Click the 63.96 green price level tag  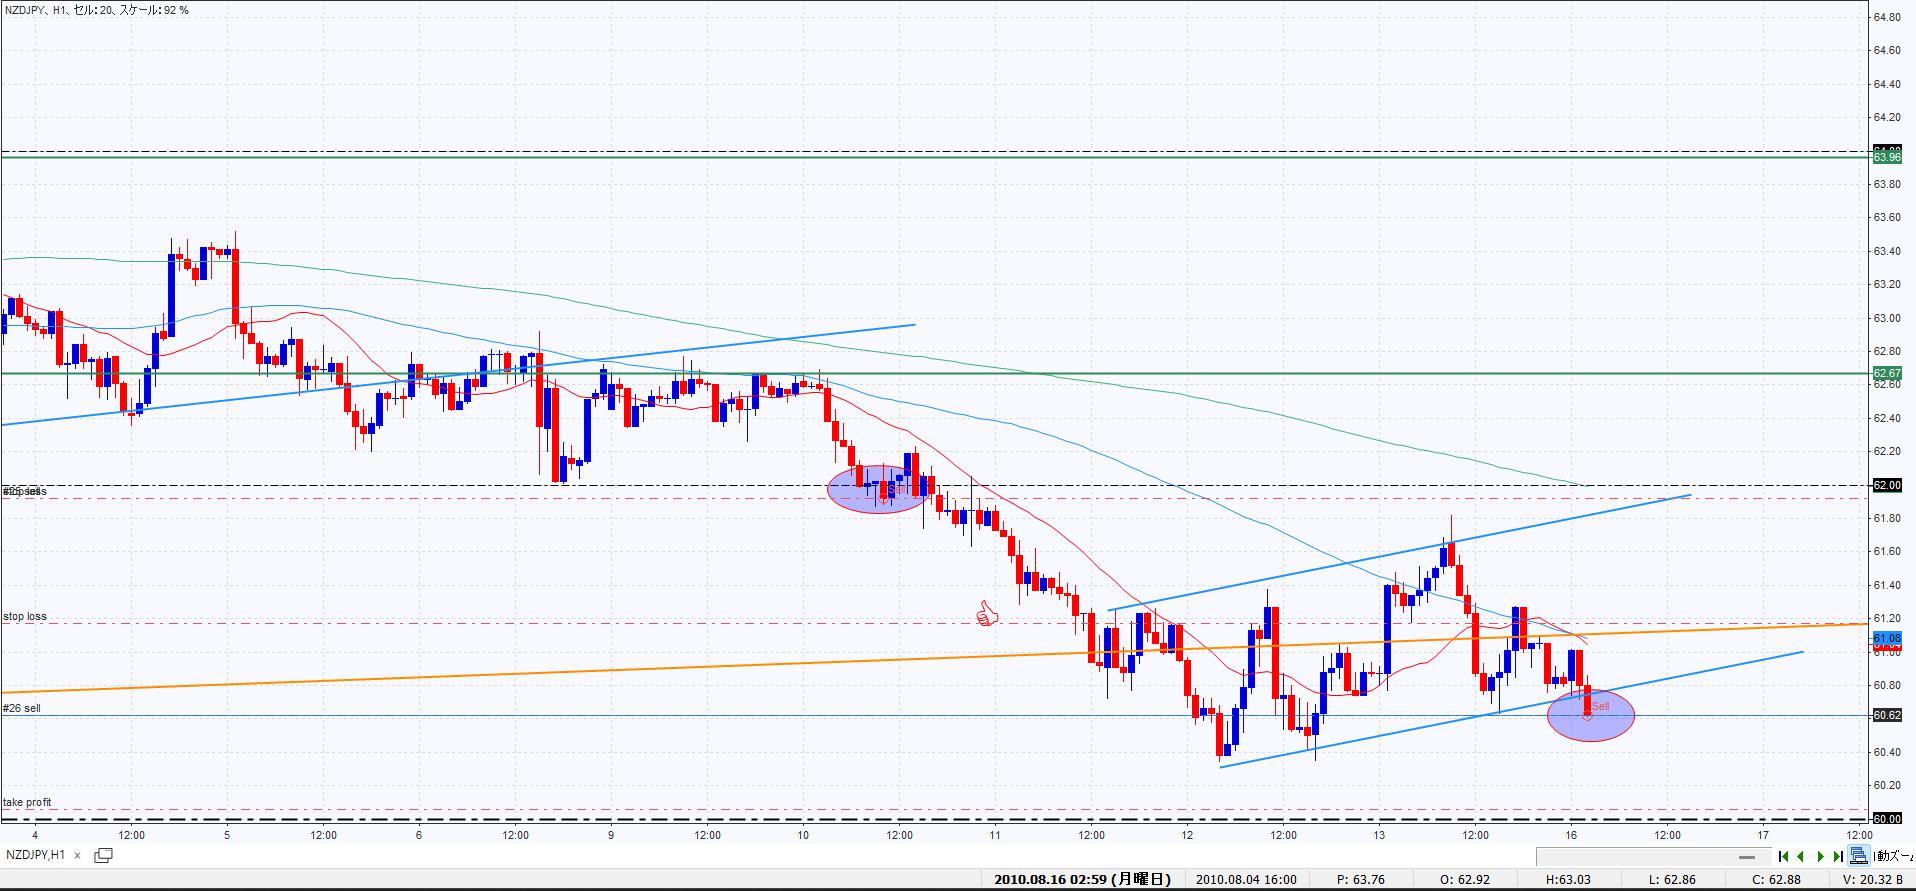point(1886,157)
